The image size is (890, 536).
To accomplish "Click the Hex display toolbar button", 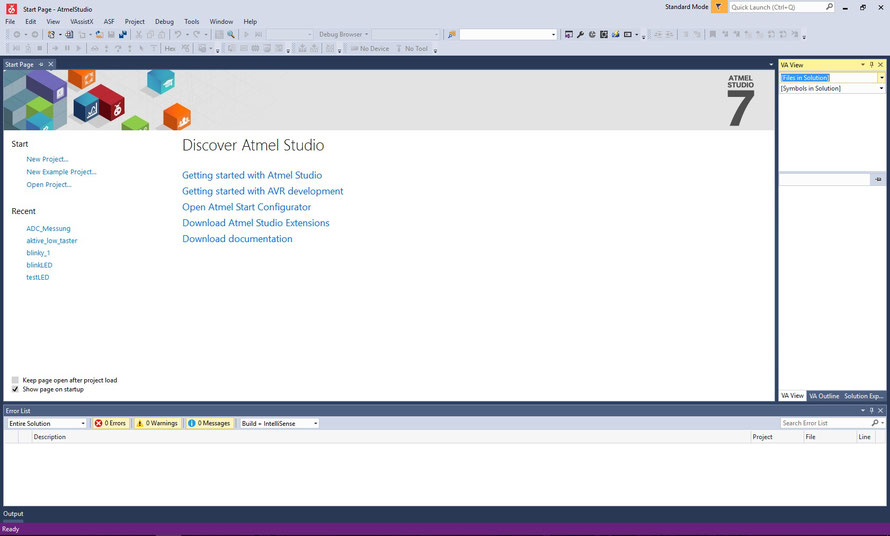I will tap(170, 49).
